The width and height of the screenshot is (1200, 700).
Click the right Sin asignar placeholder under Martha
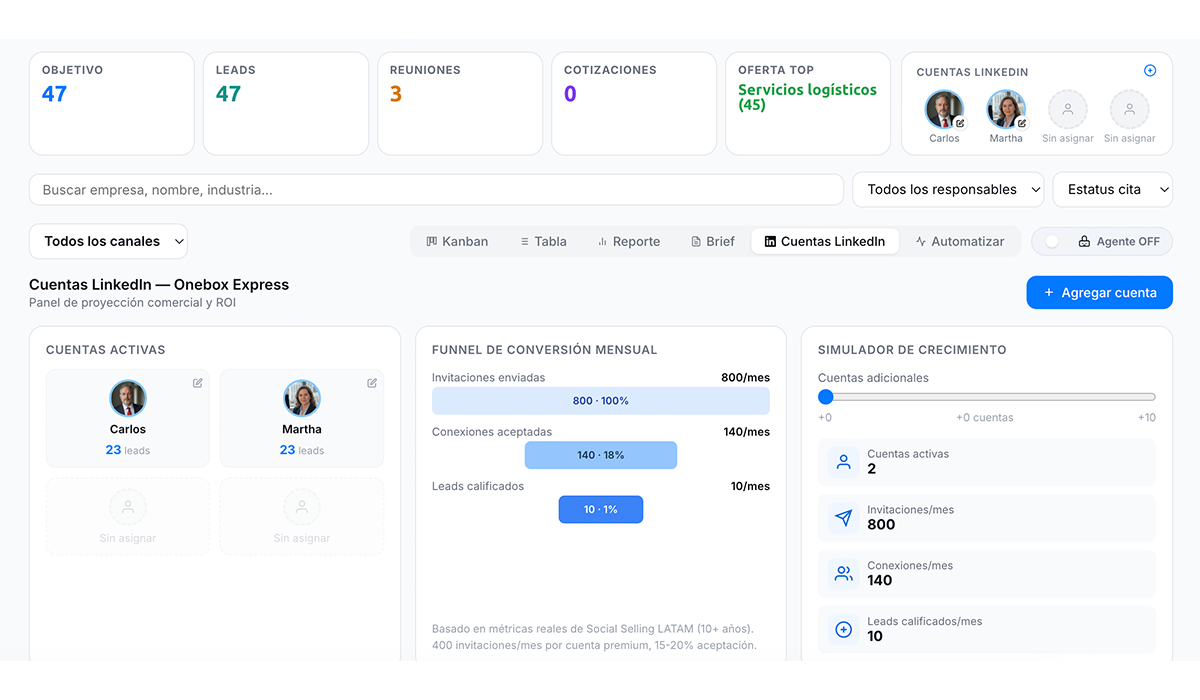click(302, 516)
